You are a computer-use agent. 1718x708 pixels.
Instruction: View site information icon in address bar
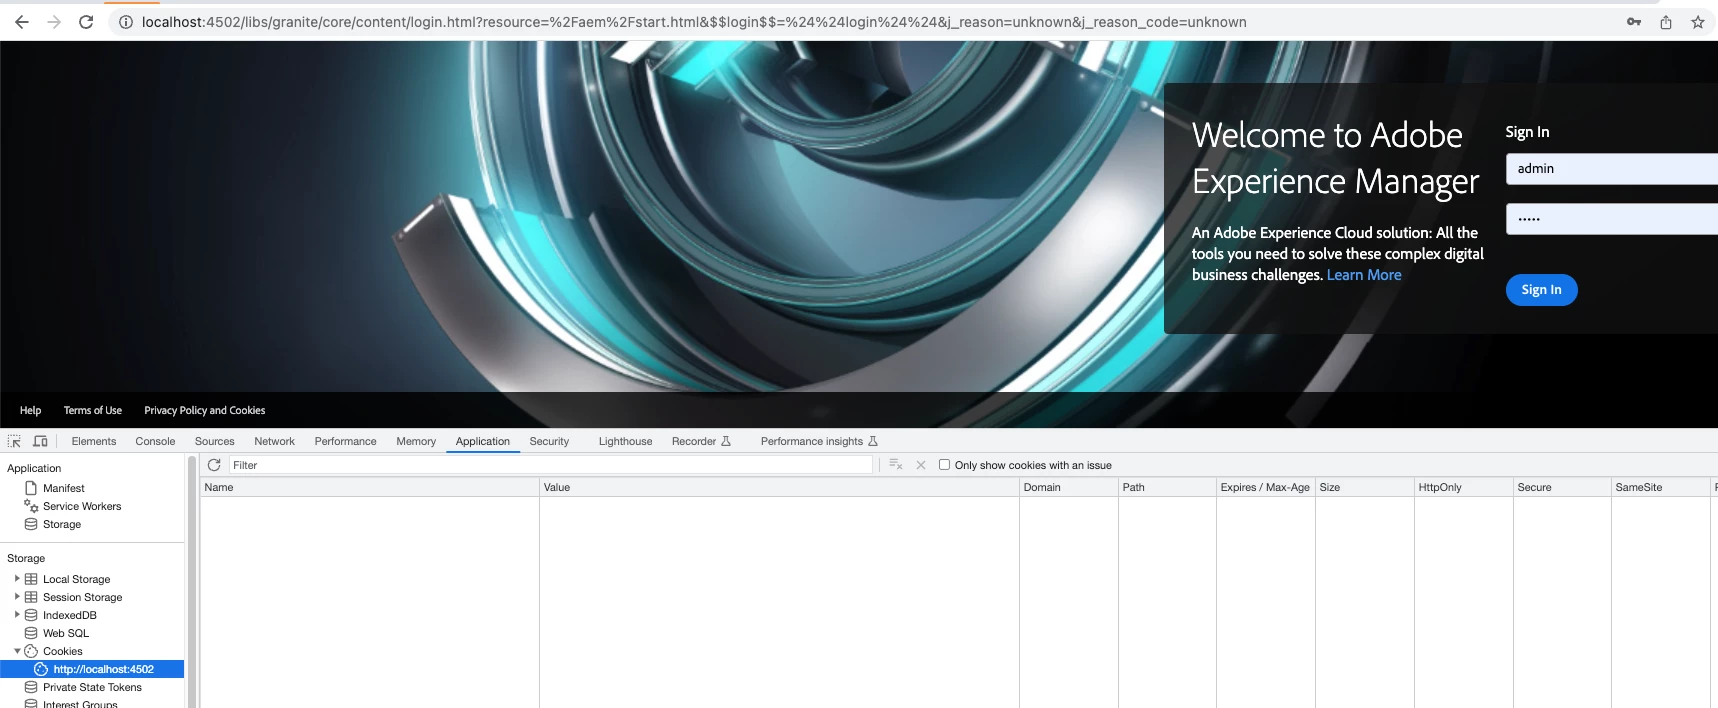point(126,22)
